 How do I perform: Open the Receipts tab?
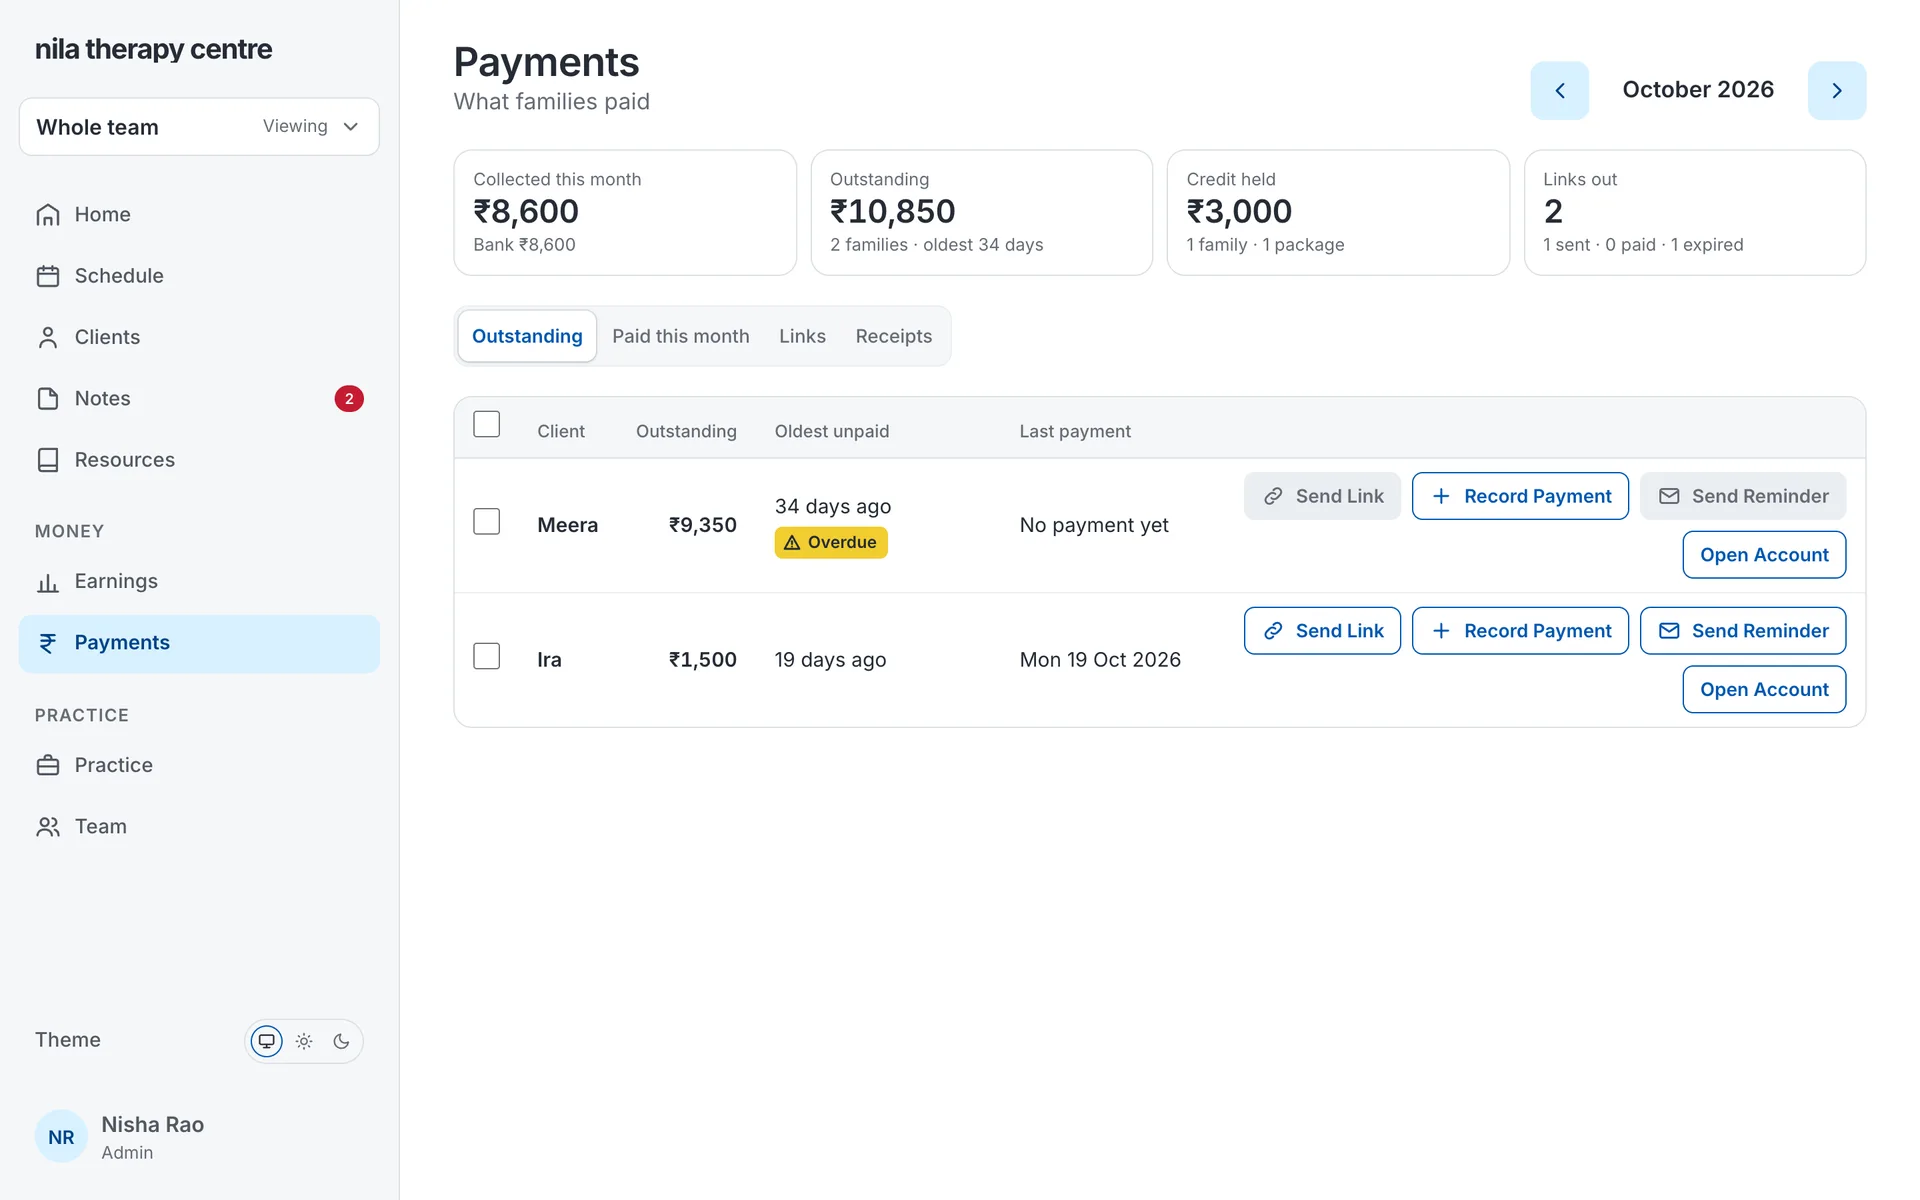894,336
